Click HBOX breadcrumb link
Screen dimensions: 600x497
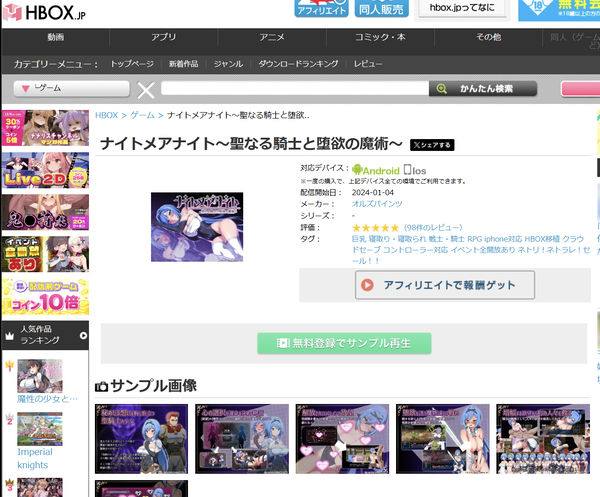106,115
